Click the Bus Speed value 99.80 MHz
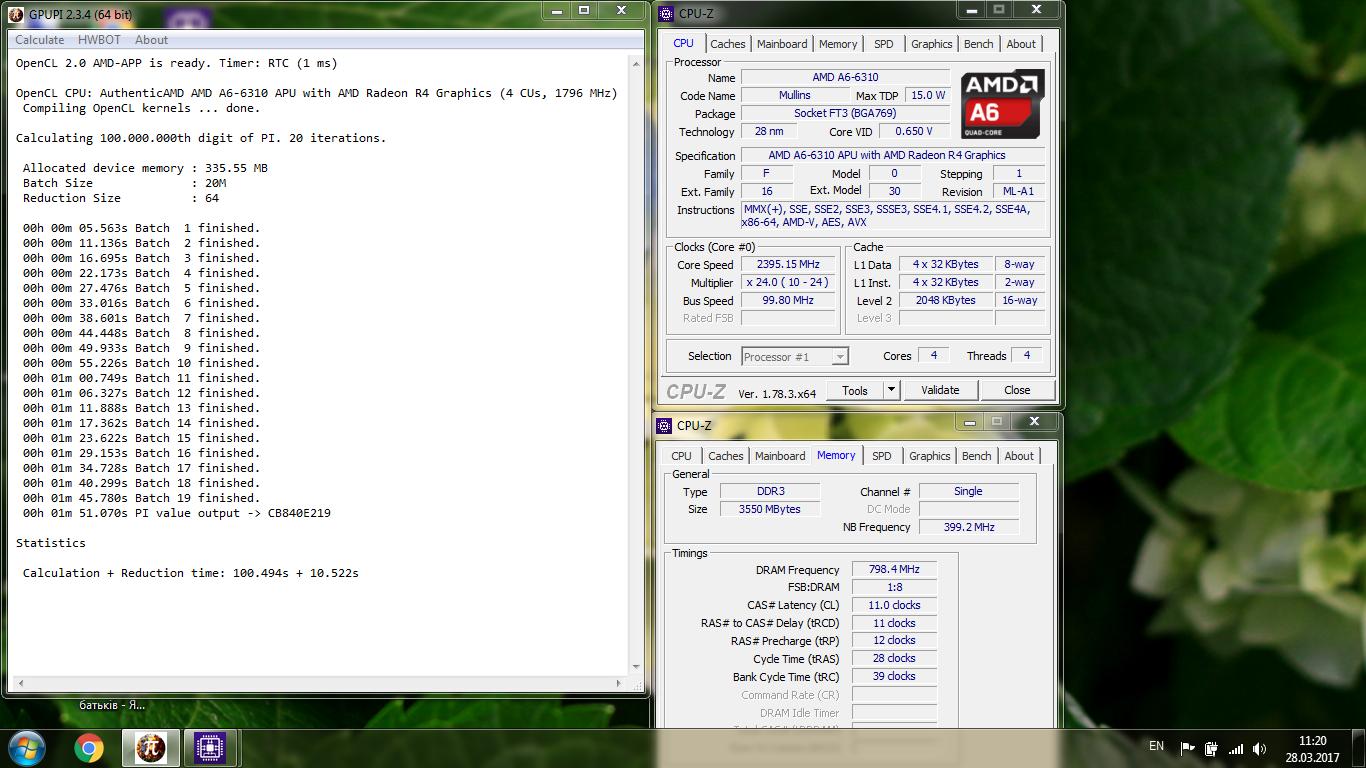The image size is (1366, 768). pyautogui.click(x=788, y=301)
